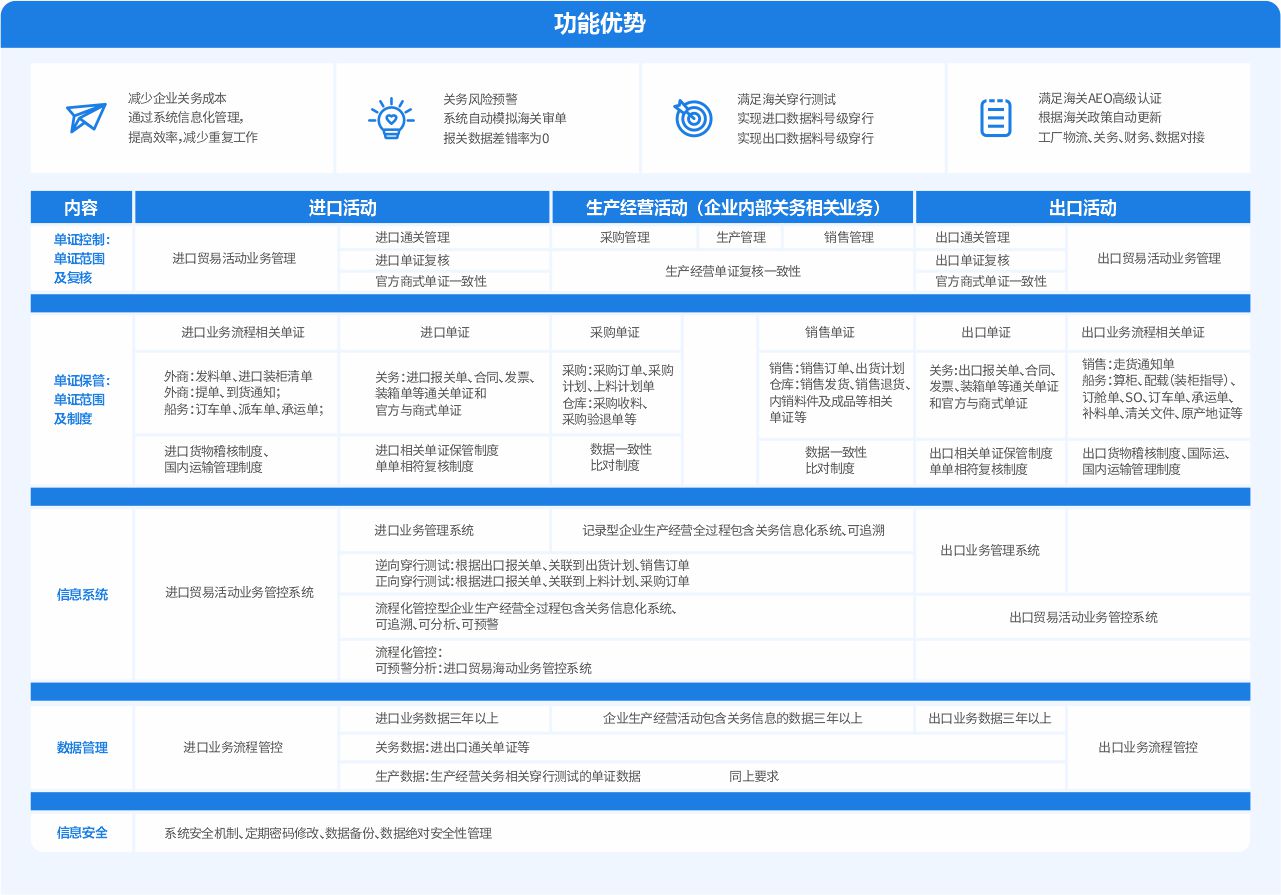Click the 出口货物稽核制度 cell

1159,461
